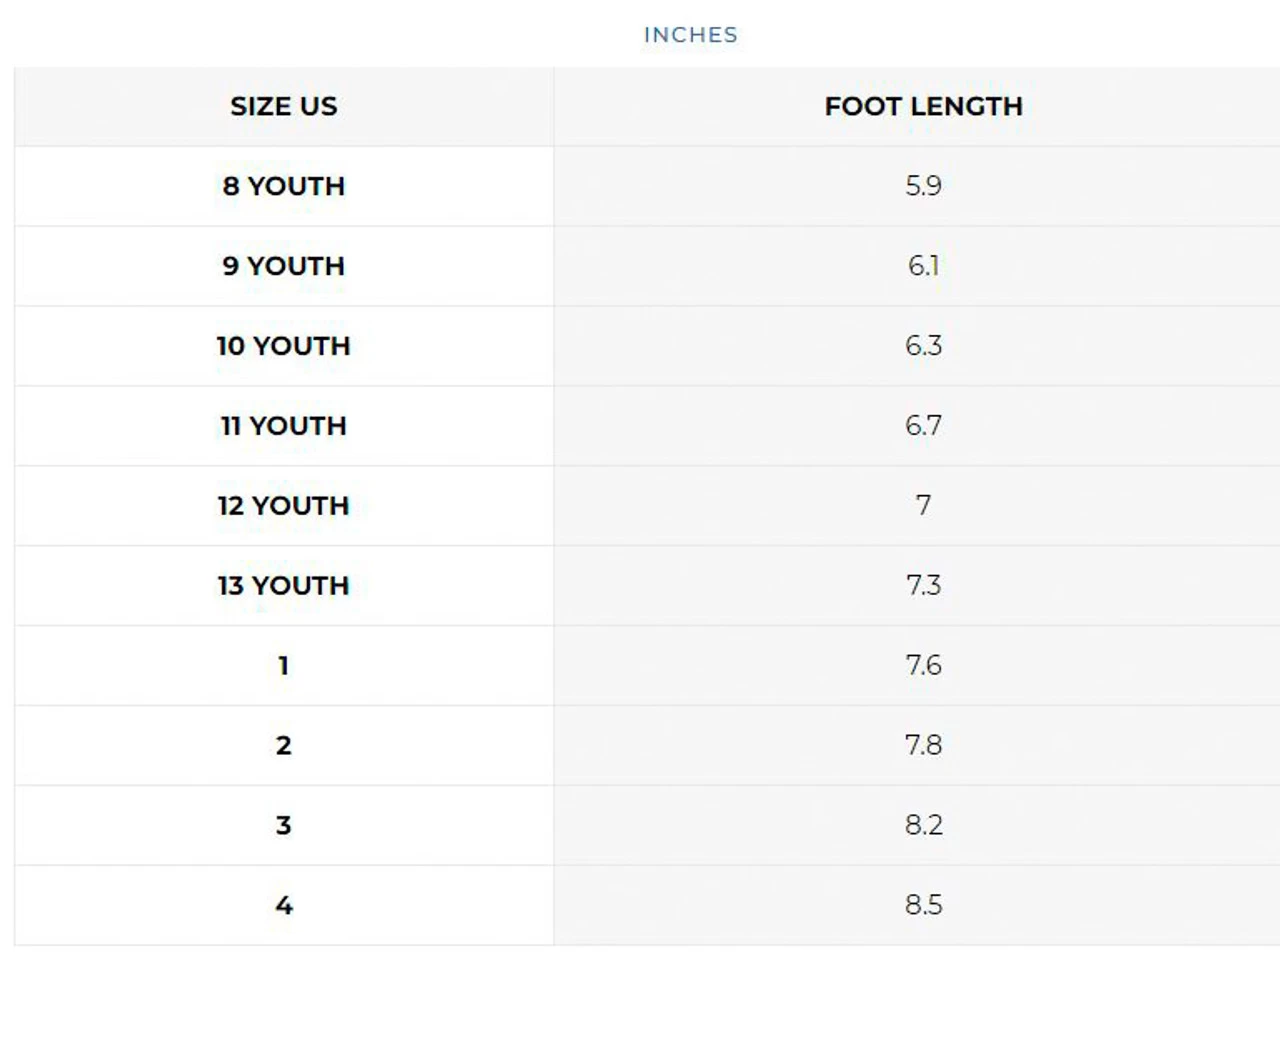Select the 8 YOUTH size cell
The image size is (1280, 1044).
pos(284,186)
